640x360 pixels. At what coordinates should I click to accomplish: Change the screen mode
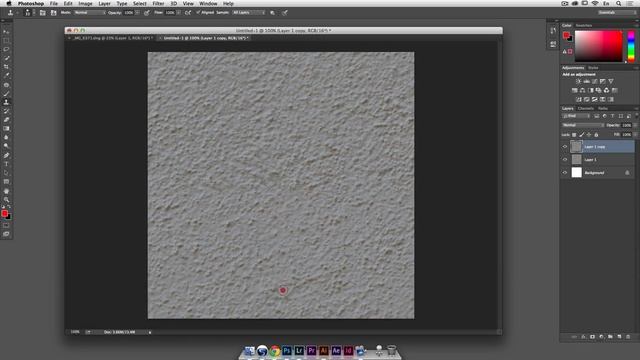(6, 234)
